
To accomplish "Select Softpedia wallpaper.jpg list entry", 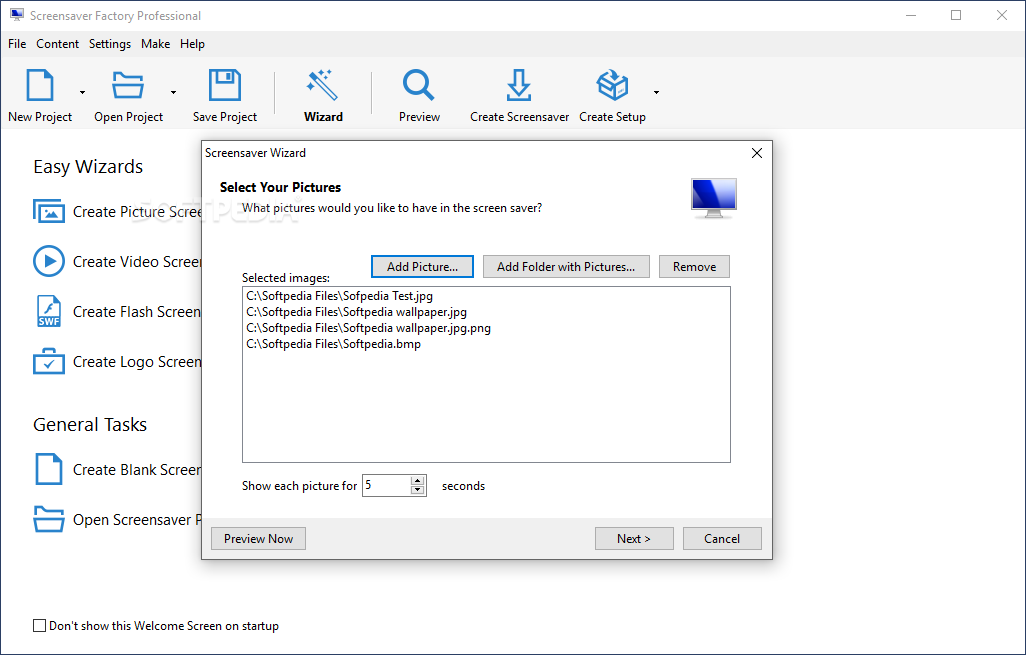I will tap(357, 312).
